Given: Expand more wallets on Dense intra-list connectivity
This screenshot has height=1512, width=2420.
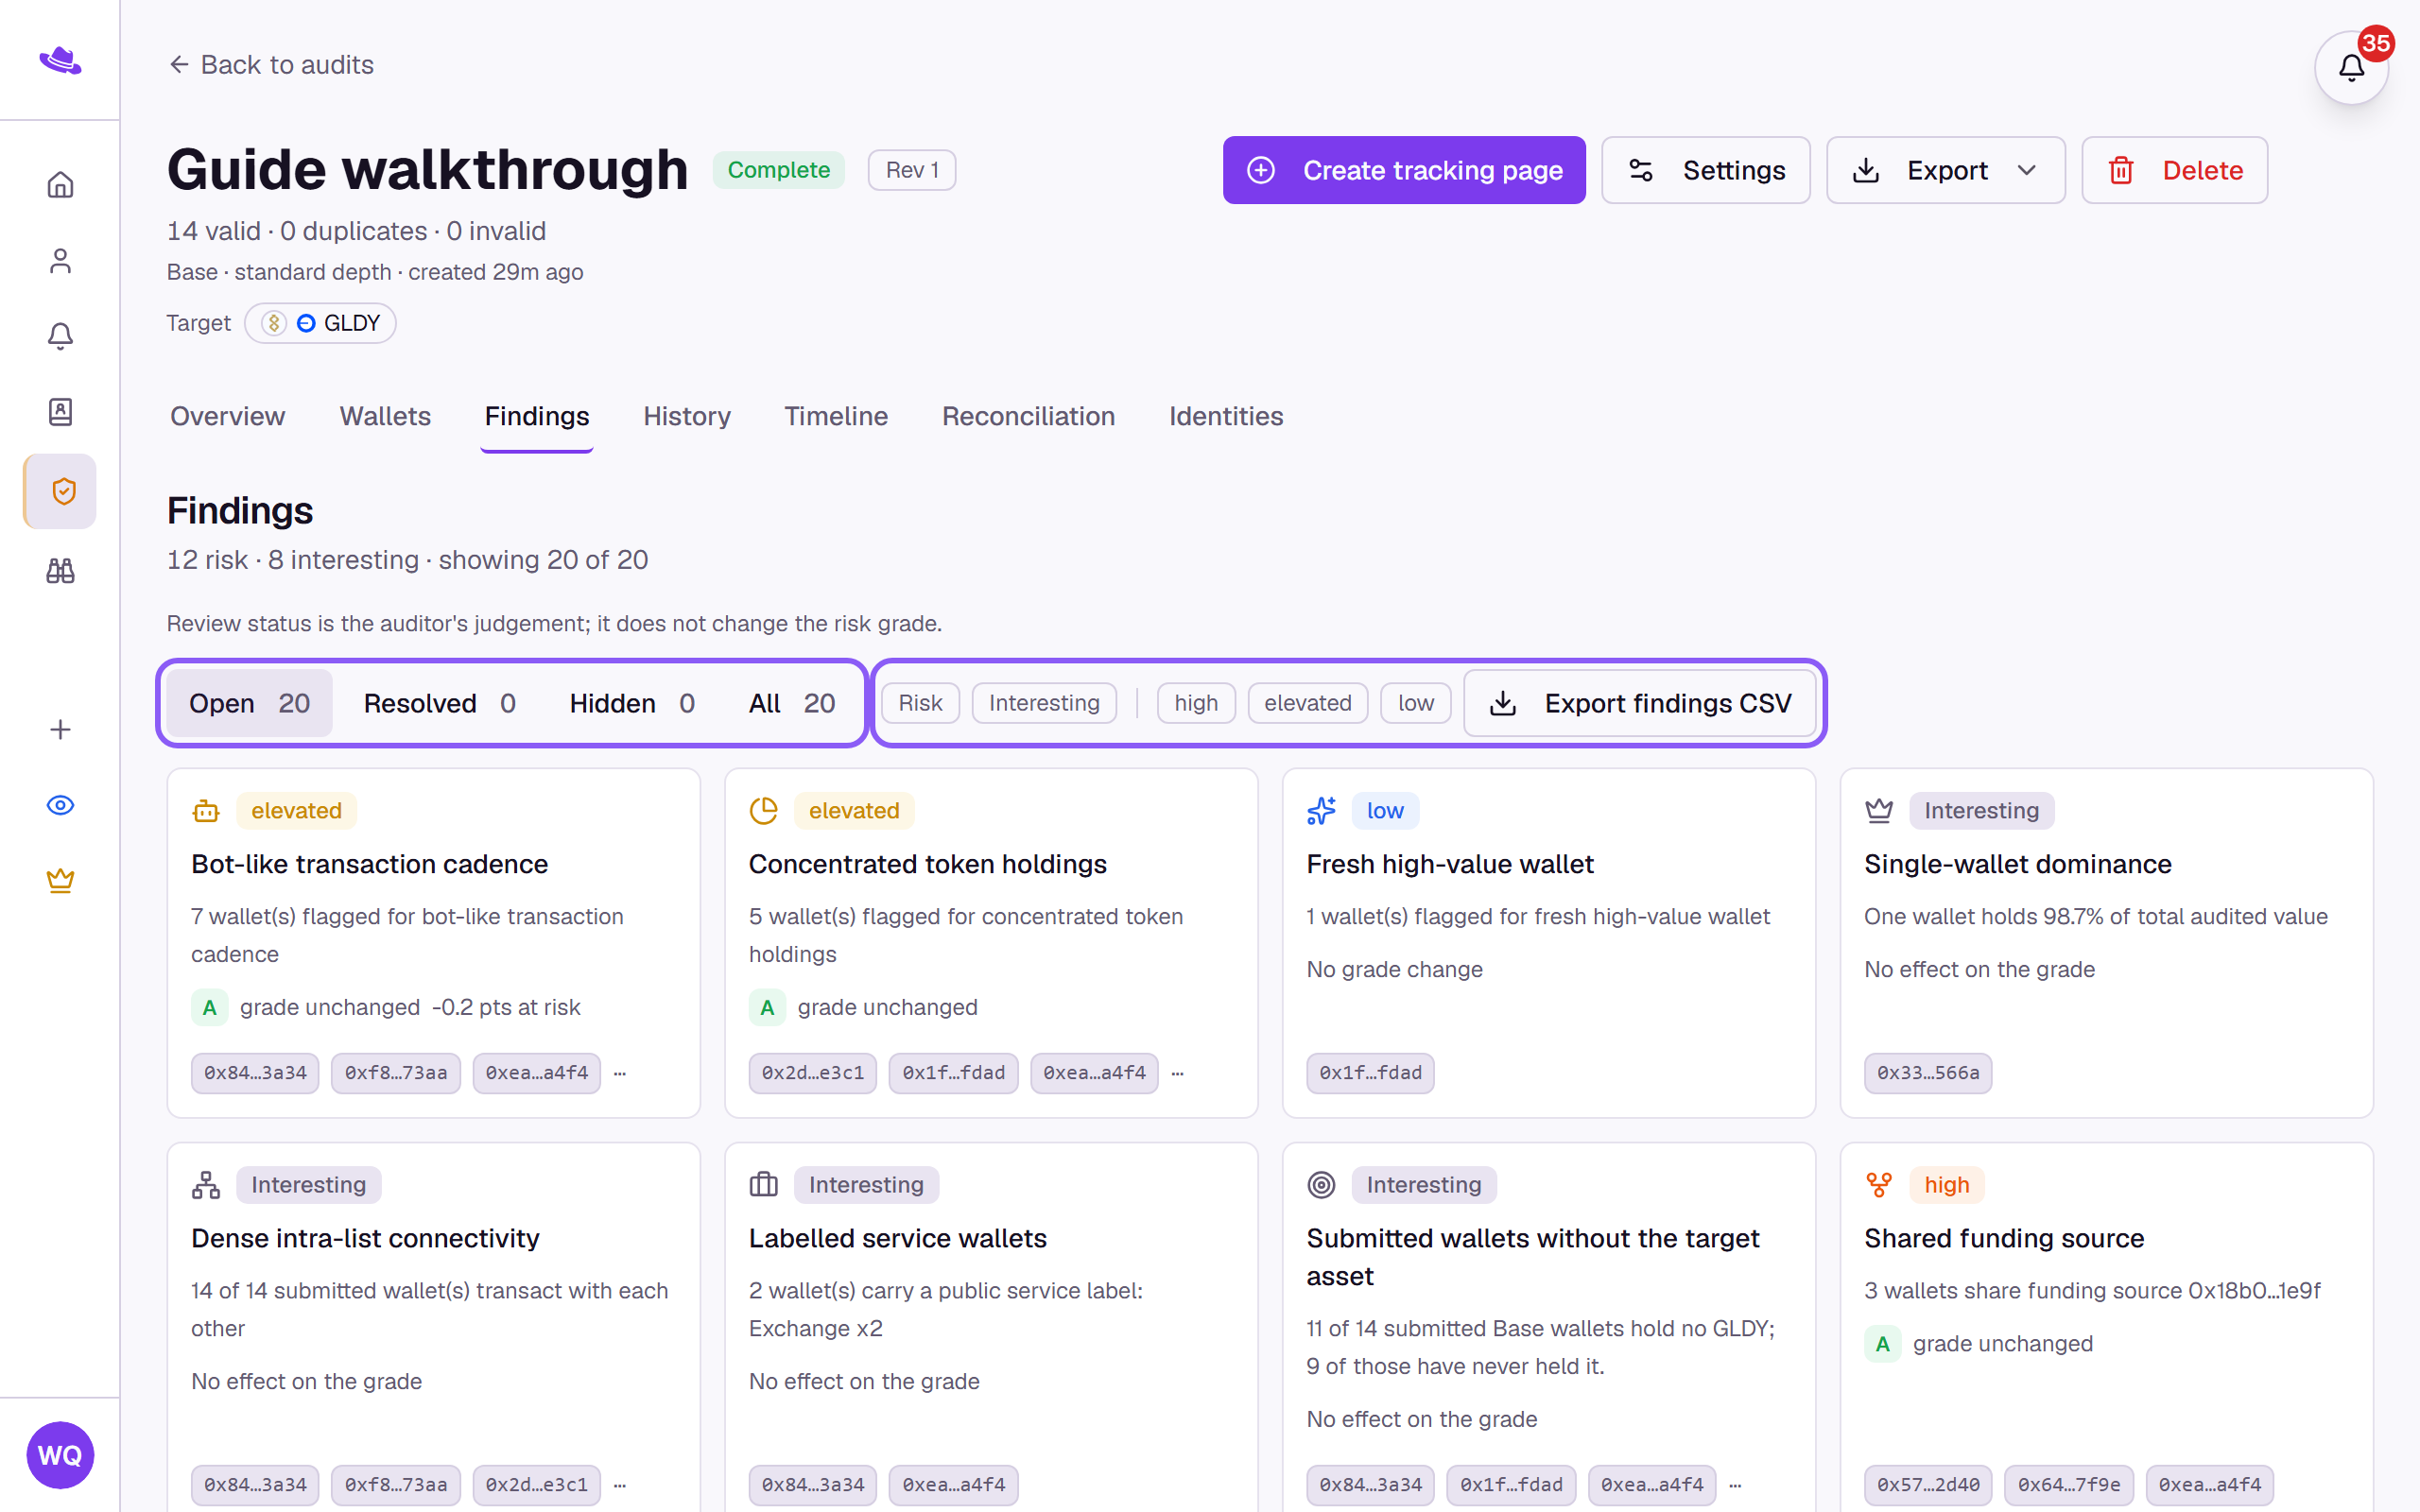Looking at the screenshot, I should tap(620, 1485).
